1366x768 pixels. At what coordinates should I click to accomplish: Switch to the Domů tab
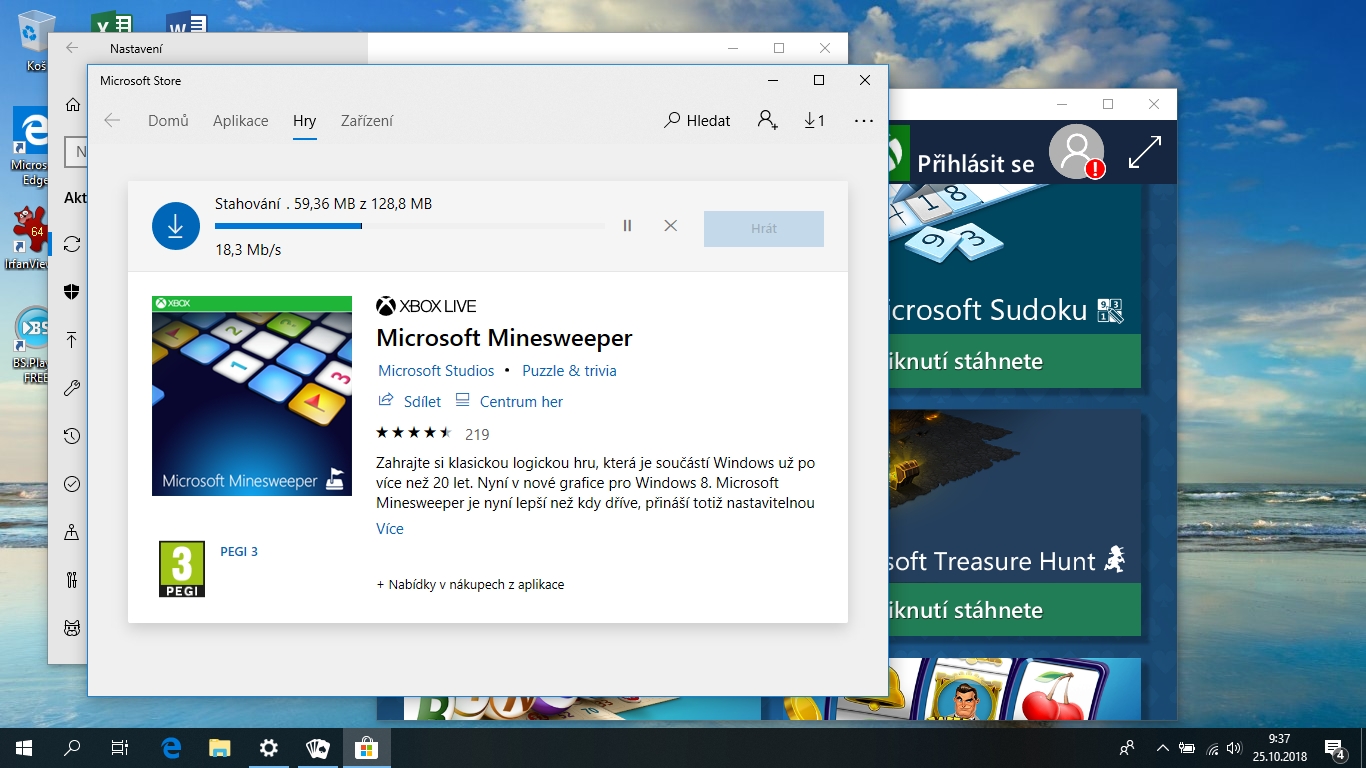pos(168,120)
